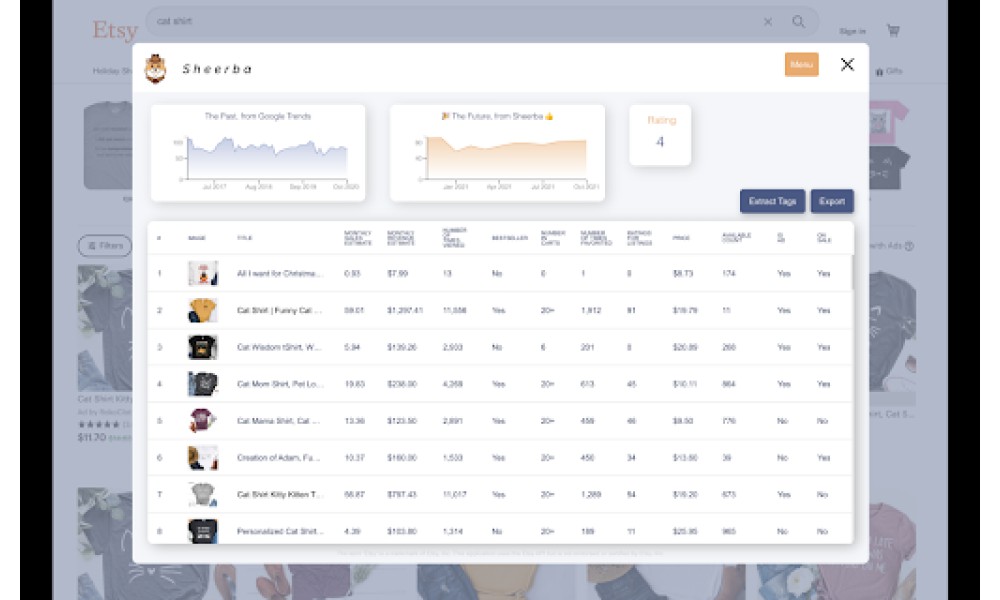
Task: Select title "Cat Shirt | Funny Cat ..."
Action: point(279,311)
